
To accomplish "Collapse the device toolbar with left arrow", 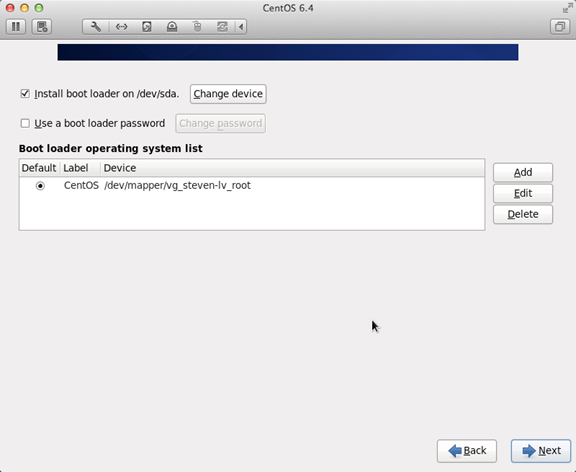I will [241, 26].
